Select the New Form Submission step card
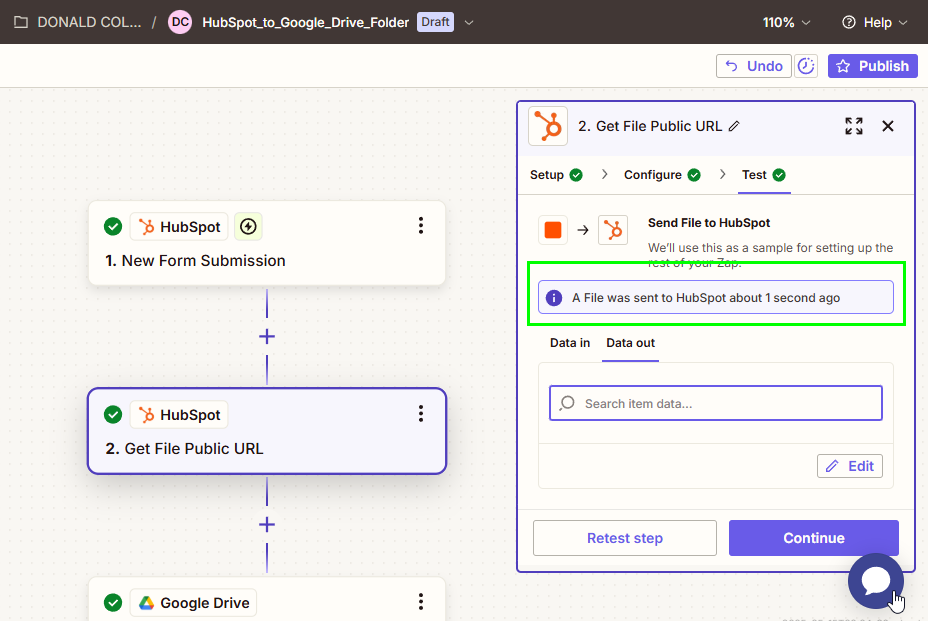The width and height of the screenshot is (928, 621). click(267, 243)
